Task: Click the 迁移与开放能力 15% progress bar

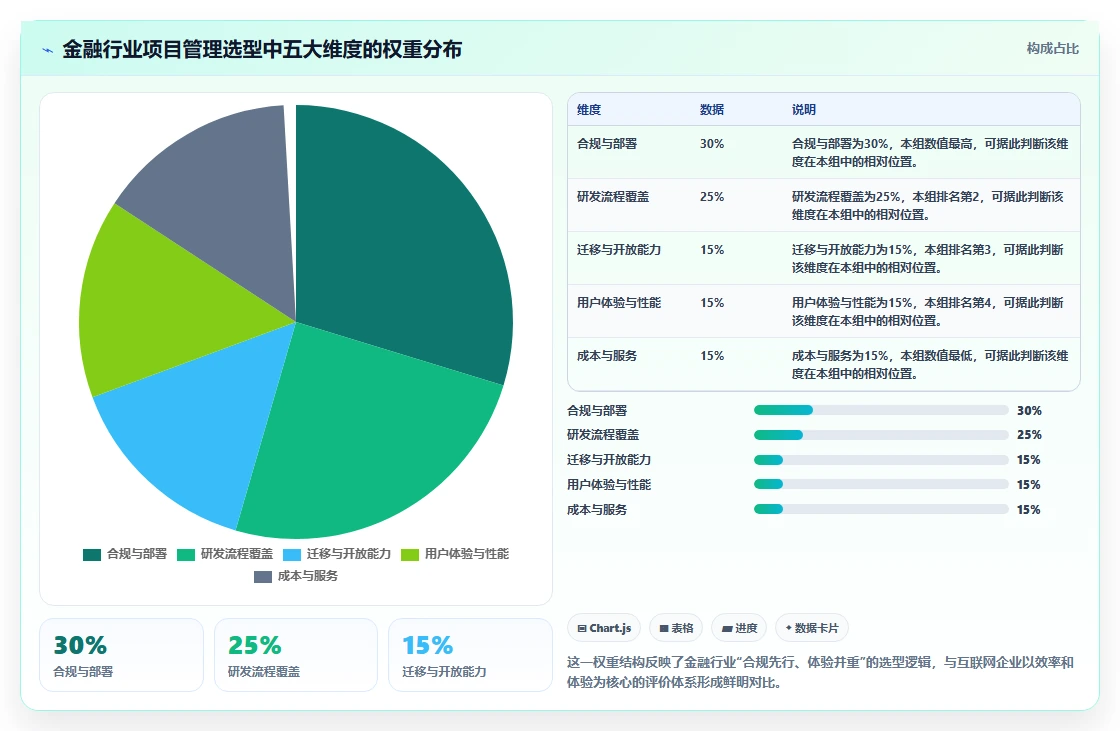Action: pos(881,460)
